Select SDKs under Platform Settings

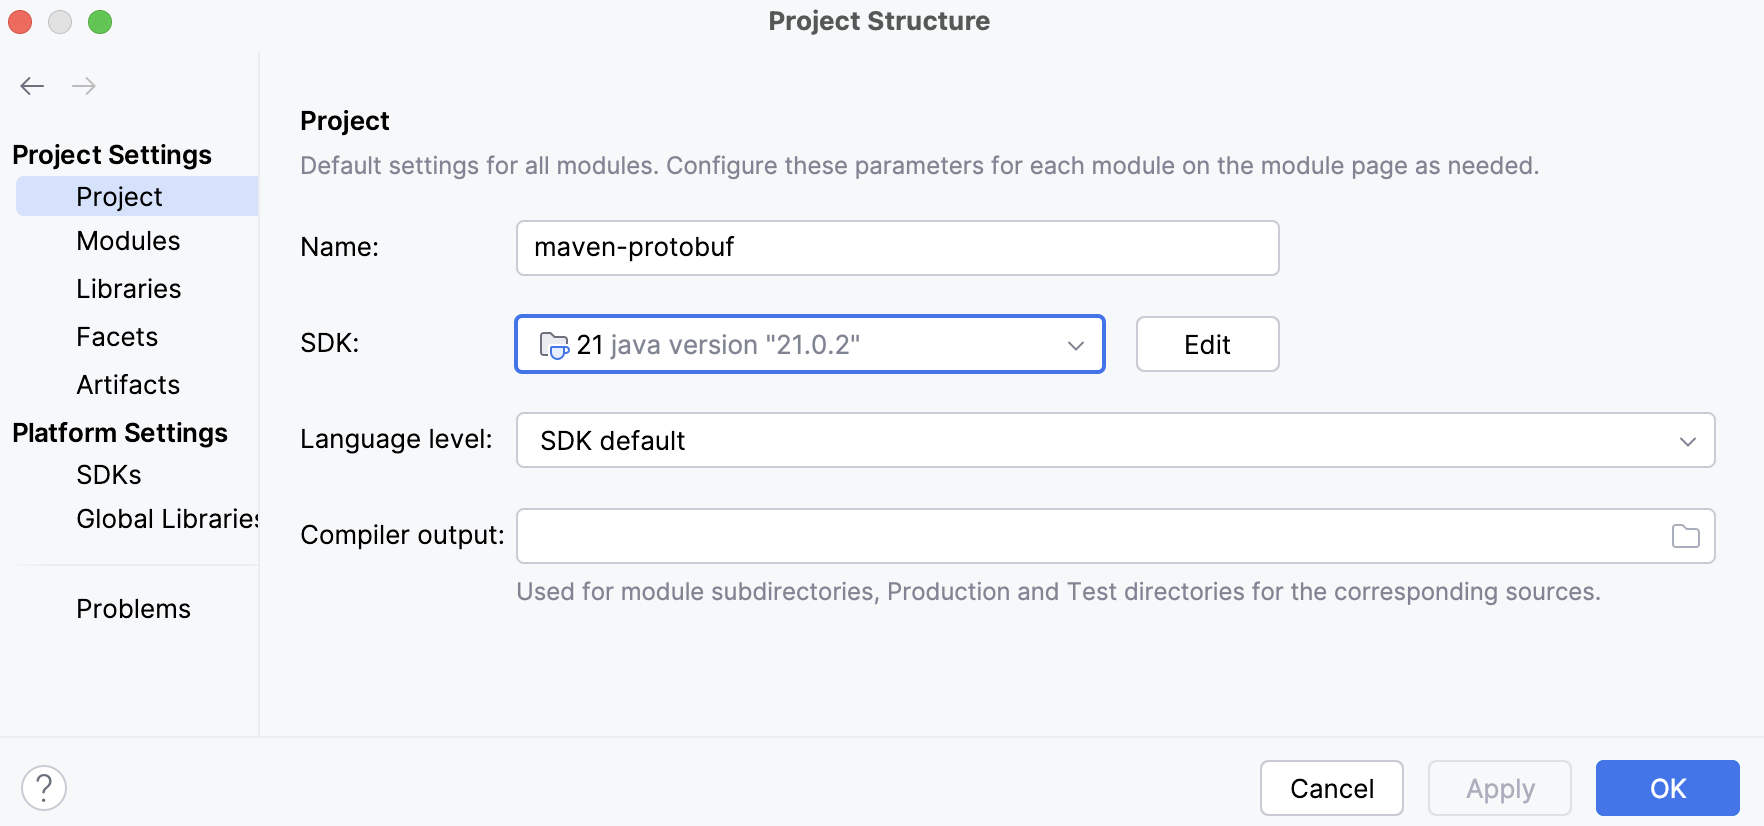click(x=109, y=474)
